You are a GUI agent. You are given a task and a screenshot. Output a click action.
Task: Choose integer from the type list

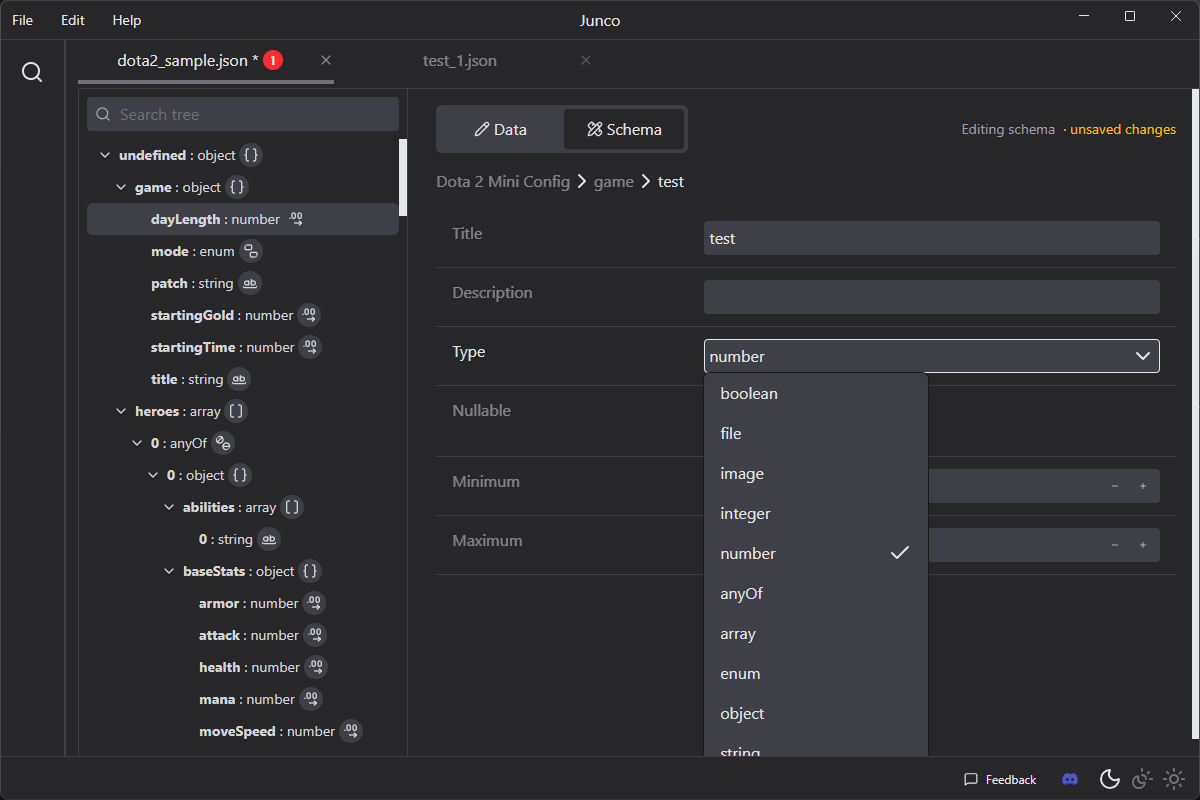point(816,514)
